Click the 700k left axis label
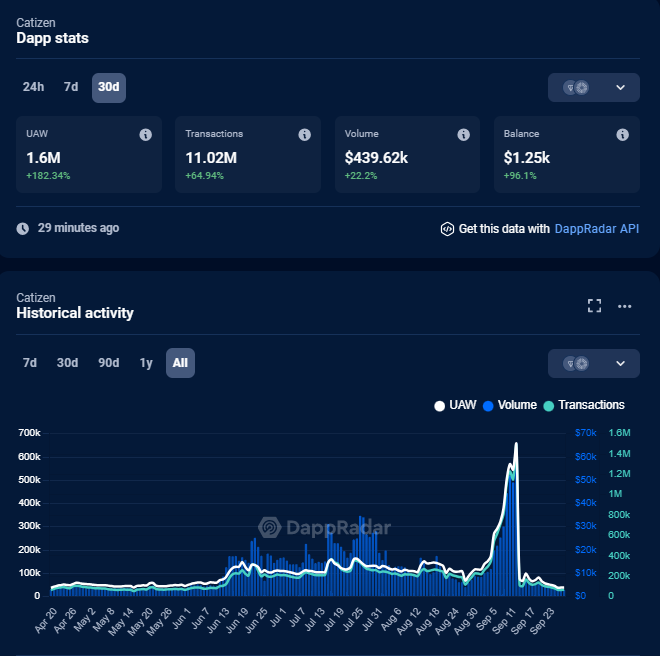The height and width of the screenshot is (656, 660). pos(29,433)
